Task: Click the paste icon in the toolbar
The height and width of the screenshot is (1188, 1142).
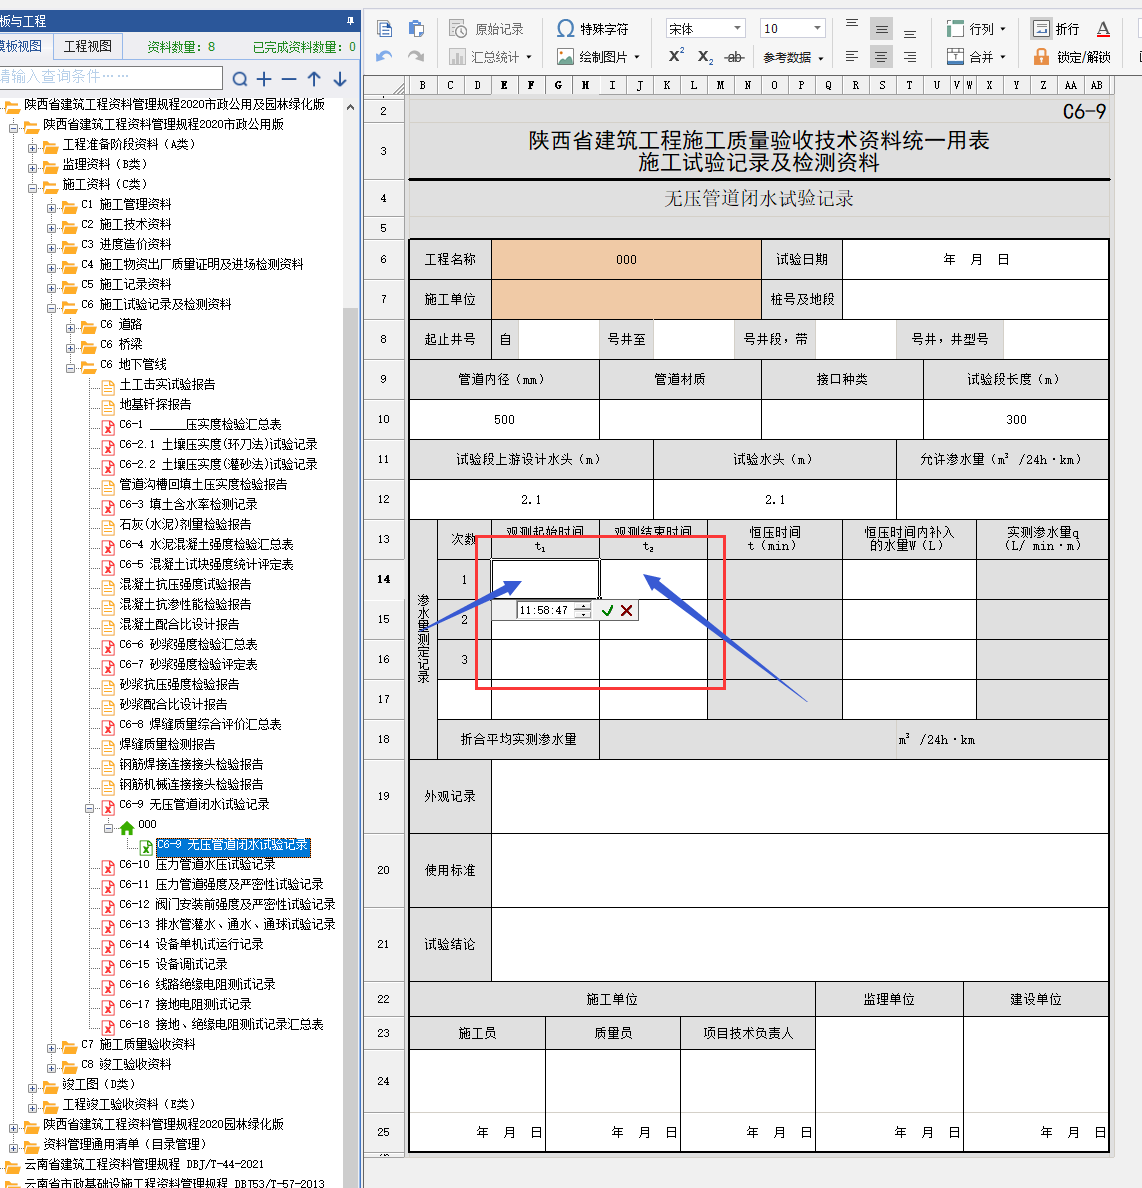Action: tap(416, 29)
